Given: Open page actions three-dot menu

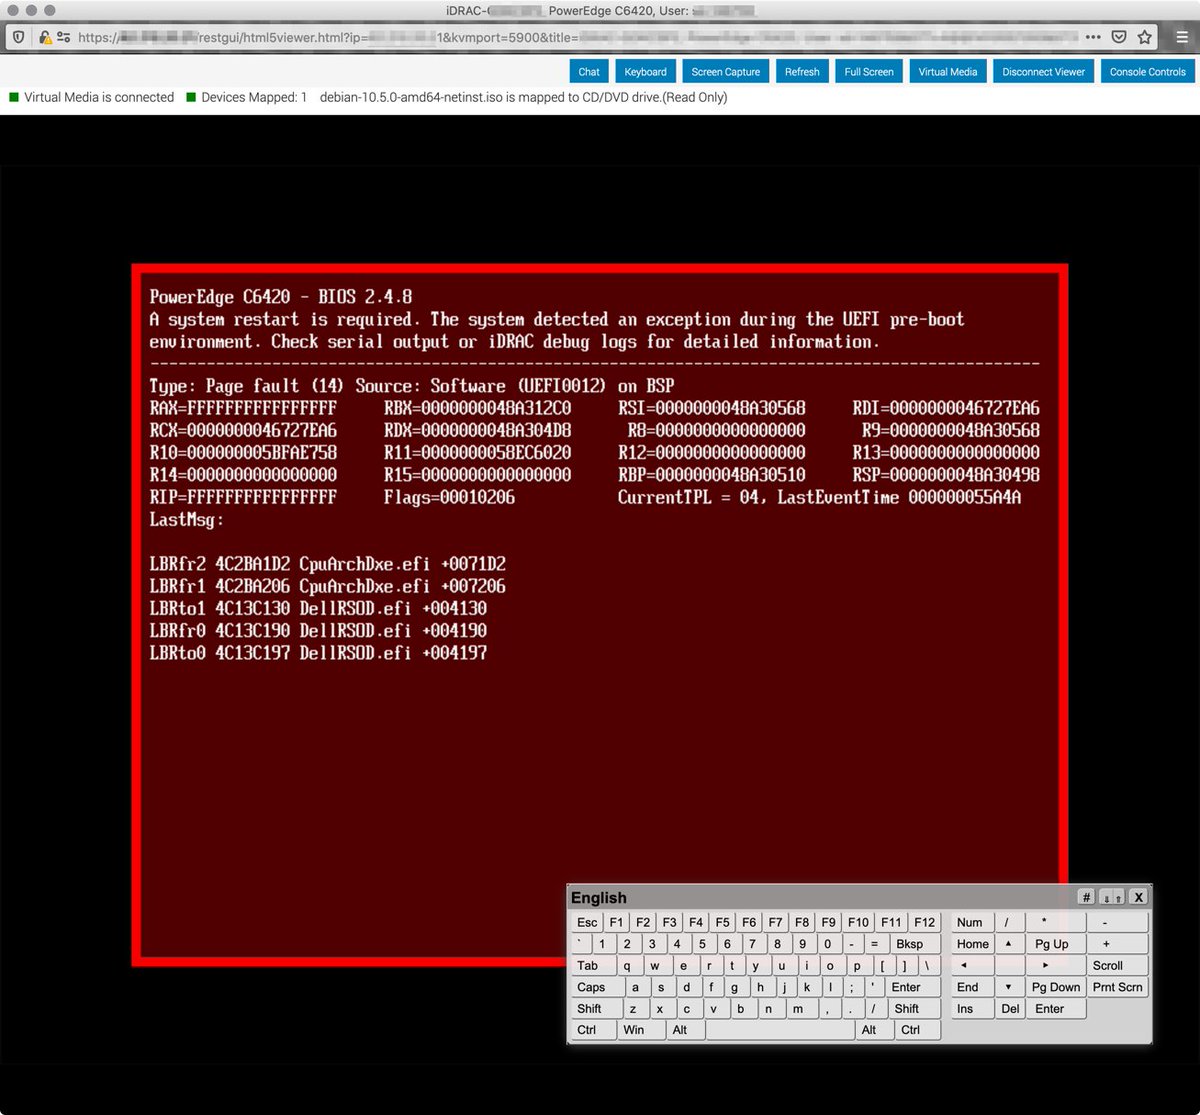Looking at the screenshot, I should tap(1093, 37).
